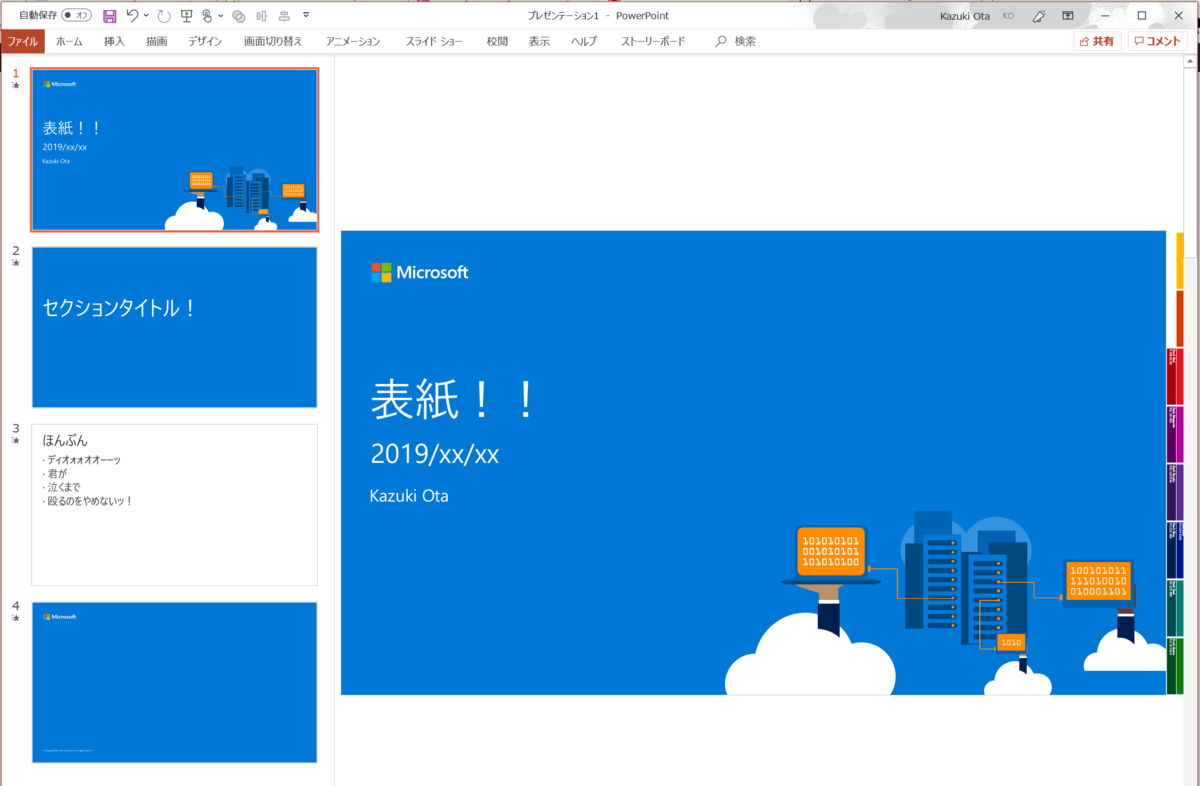Image resolution: width=1200 pixels, height=786 pixels.
Task: Save the presentation with the floppy icon
Action: [x=109, y=15]
